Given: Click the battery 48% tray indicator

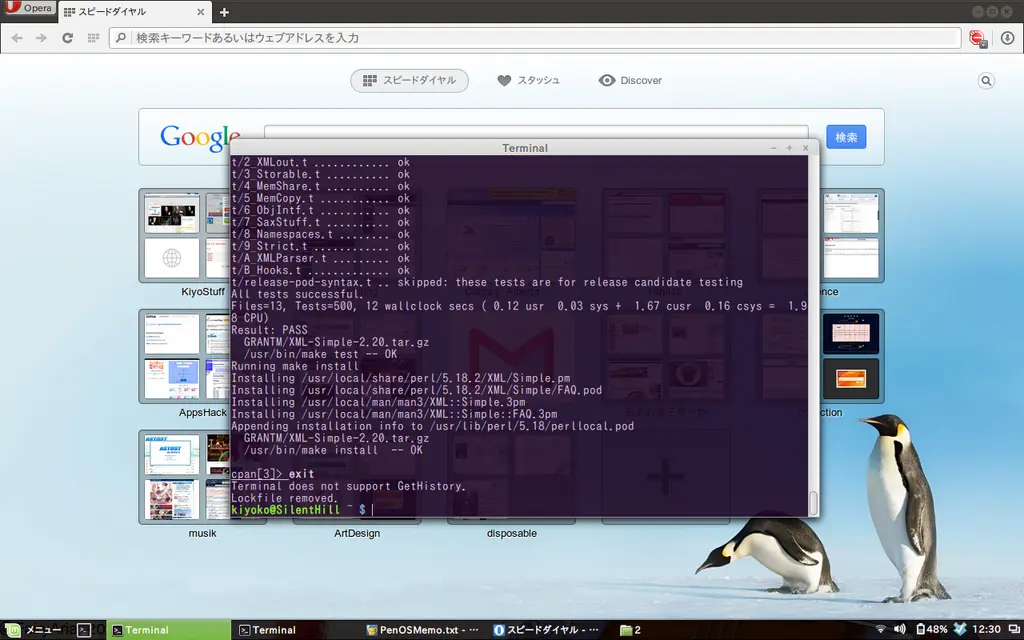Looking at the screenshot, I should pos(931,629).
